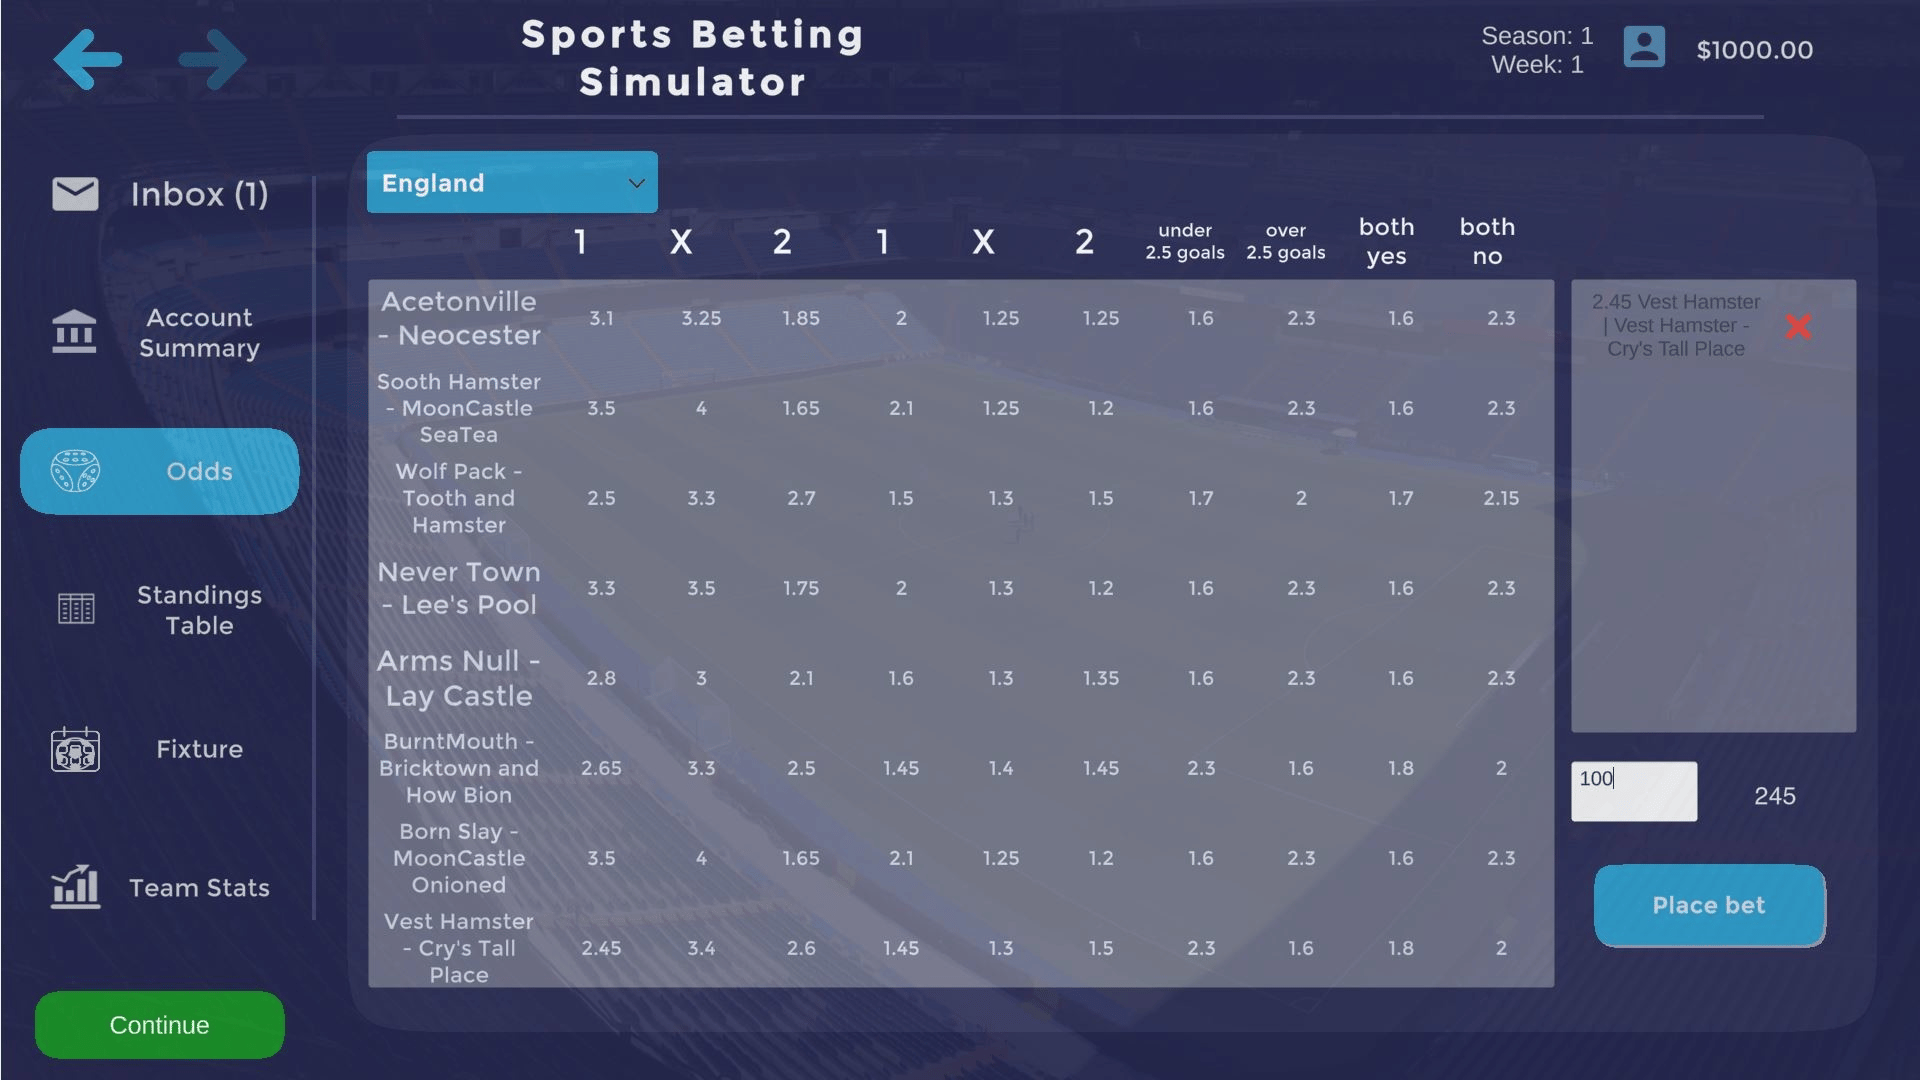Open the Standings Table grid icon
Image resolution: width=1920 pixels, height=1080 pixels.
point(75,609)
